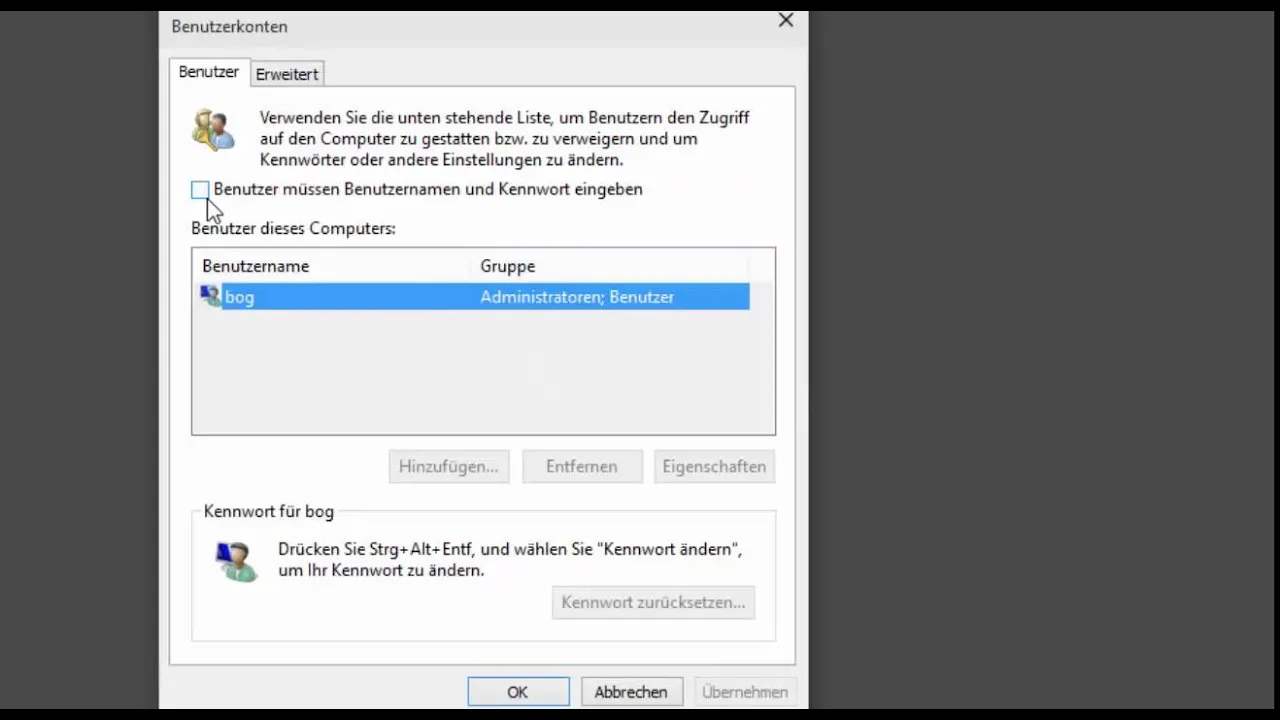Click the 'Benutzer dieses Computers:' label
1280x720 pixels.
[x=293, y=228]
